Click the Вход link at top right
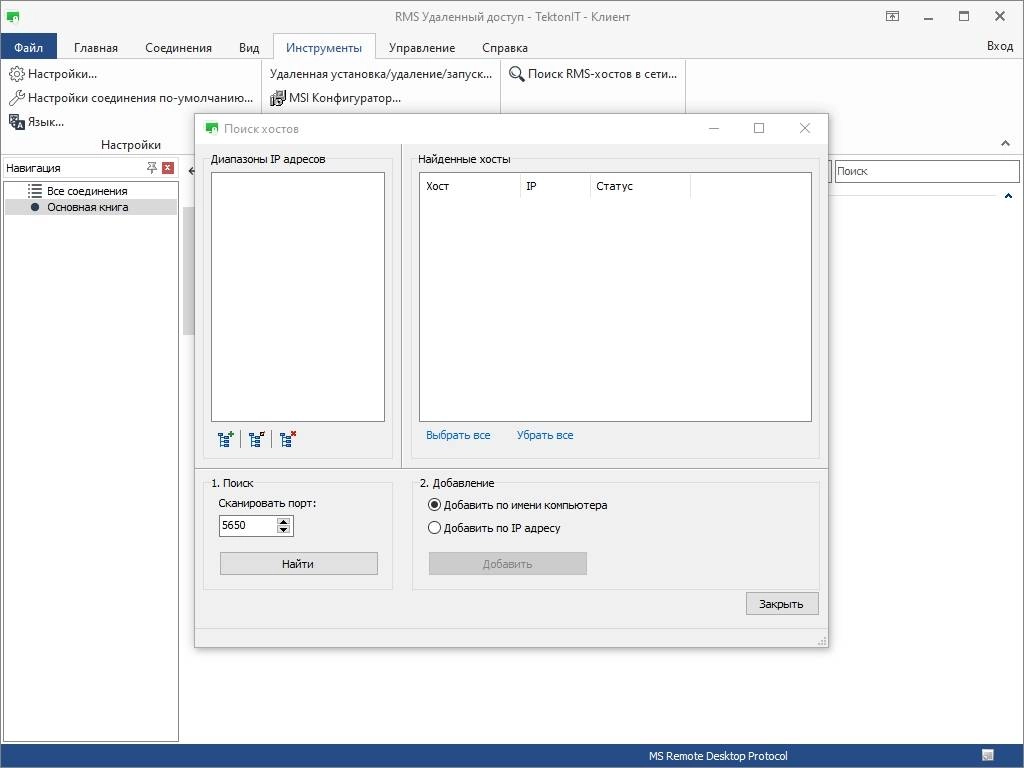Image resolution: width=1024 pixels, height=768 pixels. [x=1000, y=46]
